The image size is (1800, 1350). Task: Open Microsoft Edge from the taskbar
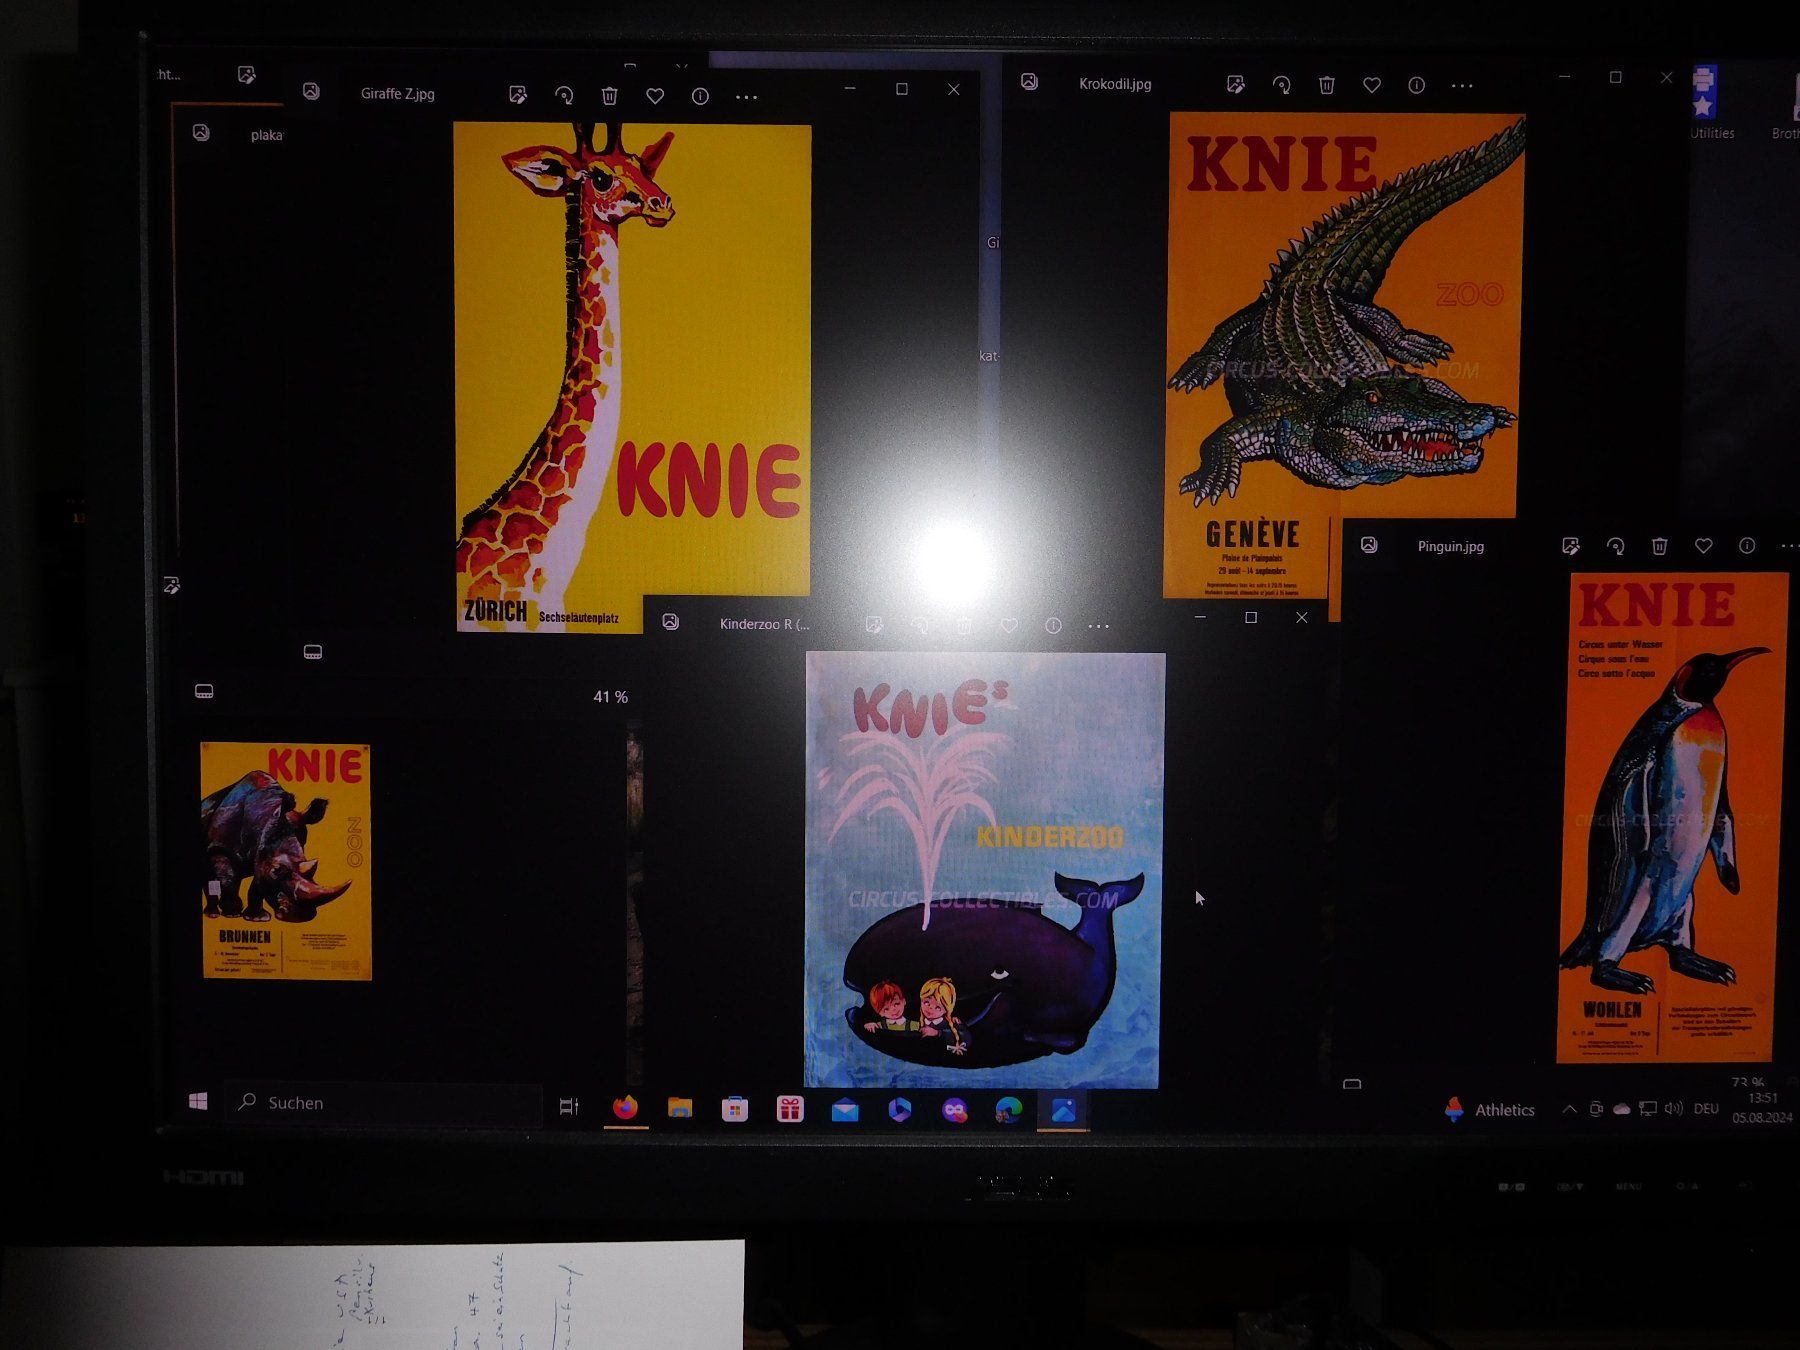click(x=1009, y=1110)
